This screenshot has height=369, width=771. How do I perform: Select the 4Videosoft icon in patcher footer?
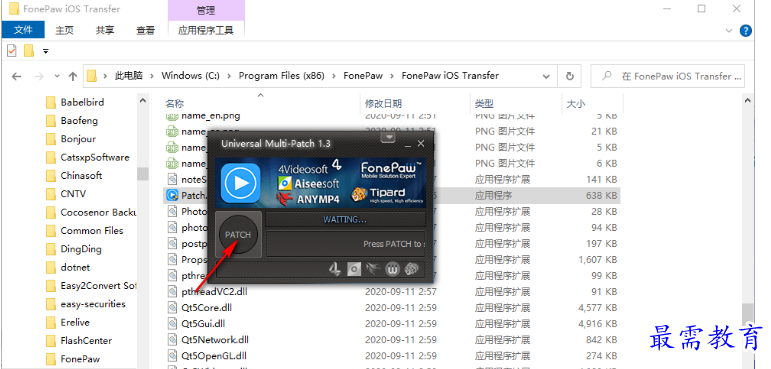[x=335, y=269]
